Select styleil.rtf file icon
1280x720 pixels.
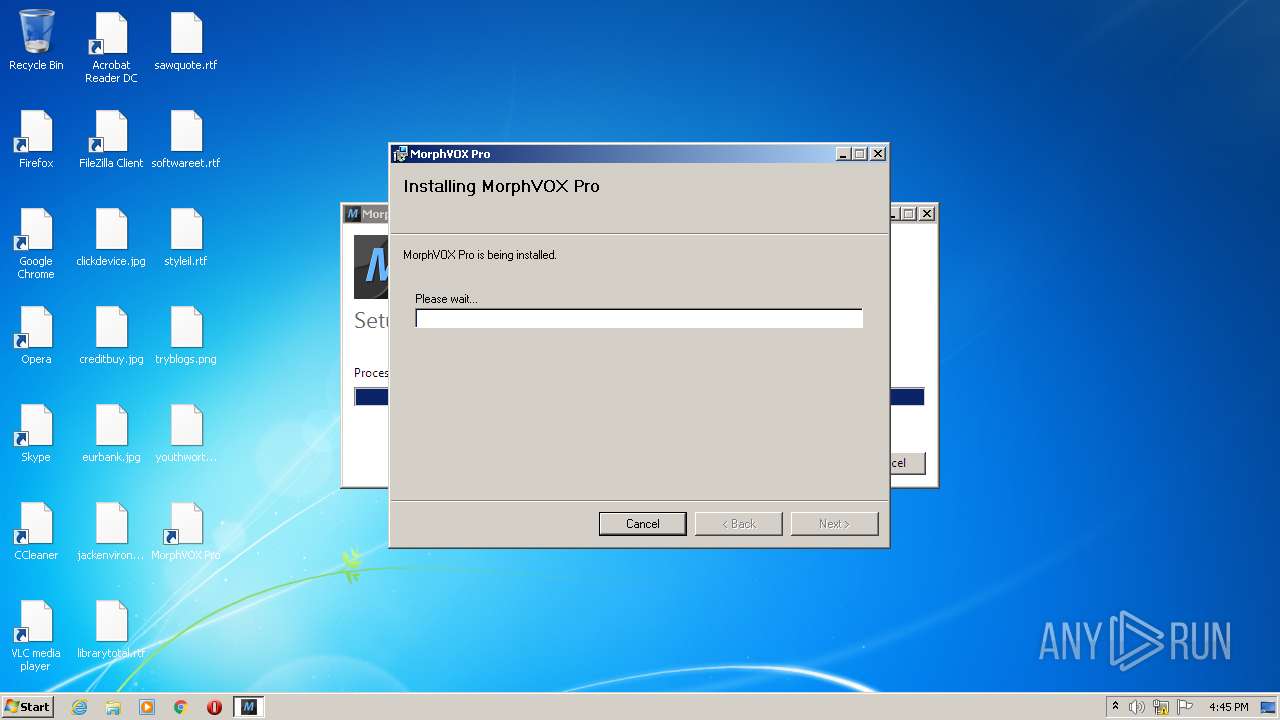pos(186,236)
